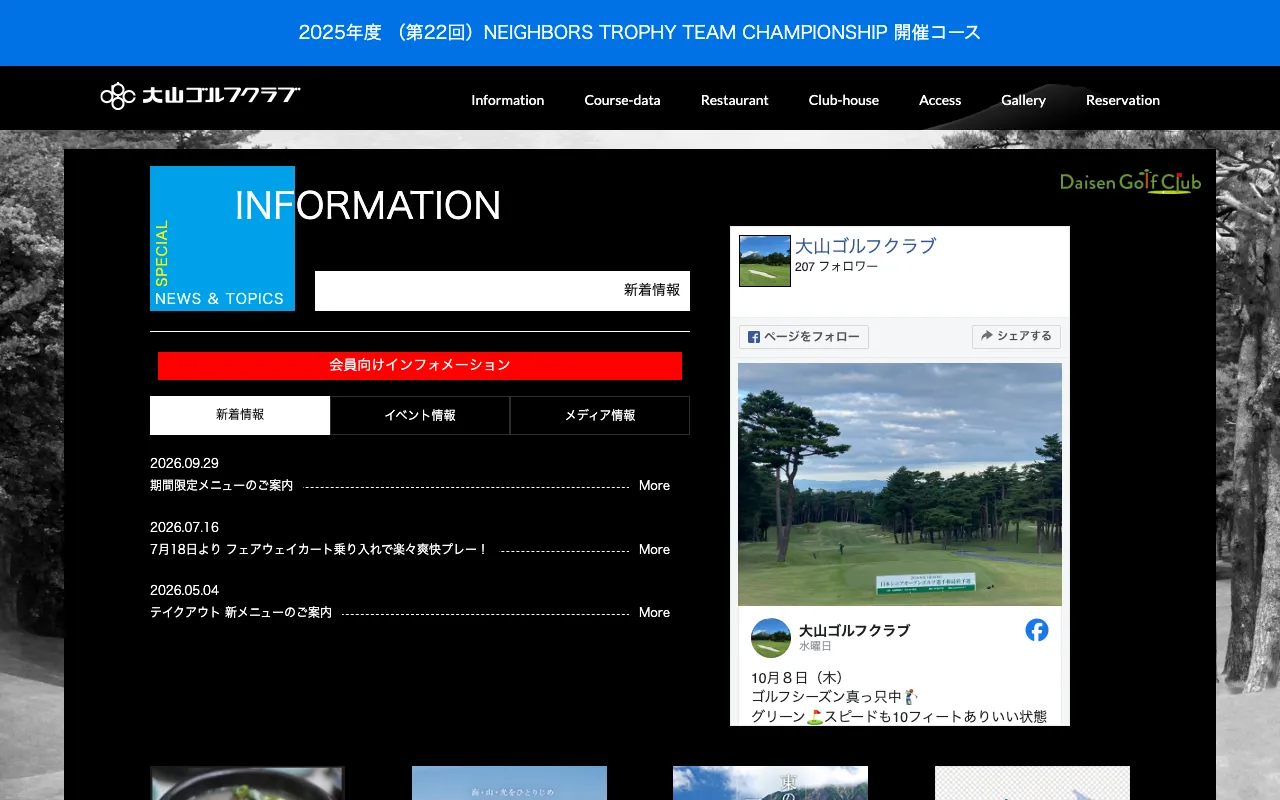Click the 大山ゴルフクラブ Facebook page title
This screenshot has width=1280, height=800.
coord(866,246)
